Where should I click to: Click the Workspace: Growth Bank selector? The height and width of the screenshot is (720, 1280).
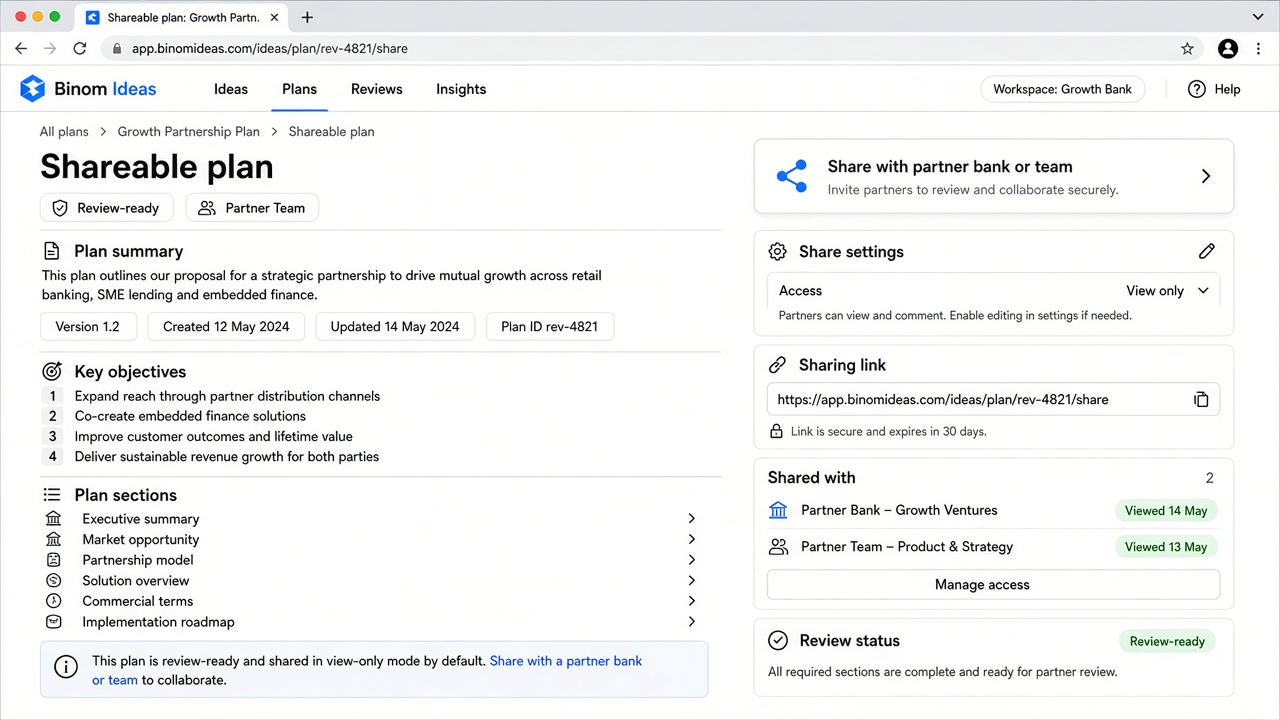[x=1062, y=89]
